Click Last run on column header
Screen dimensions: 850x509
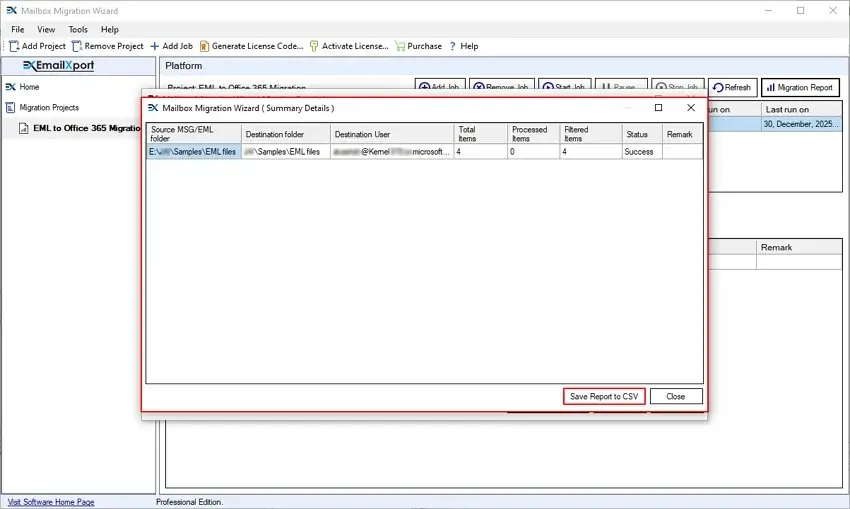click(801, 109)
